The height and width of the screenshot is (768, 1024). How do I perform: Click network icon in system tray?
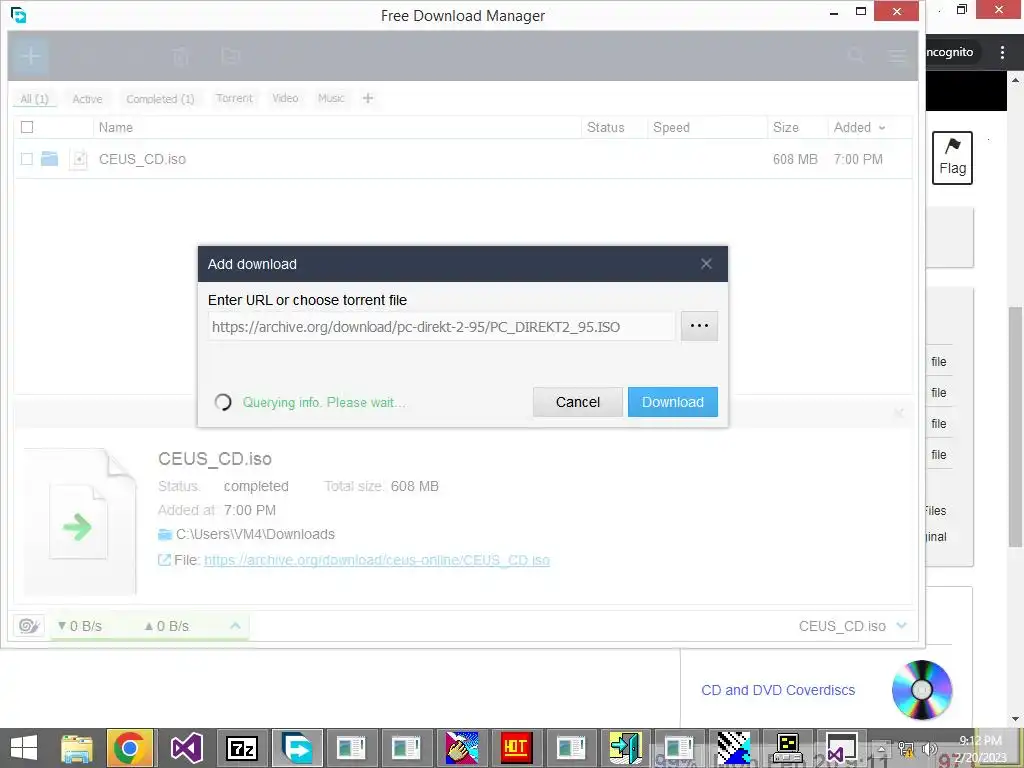point(906,749)
